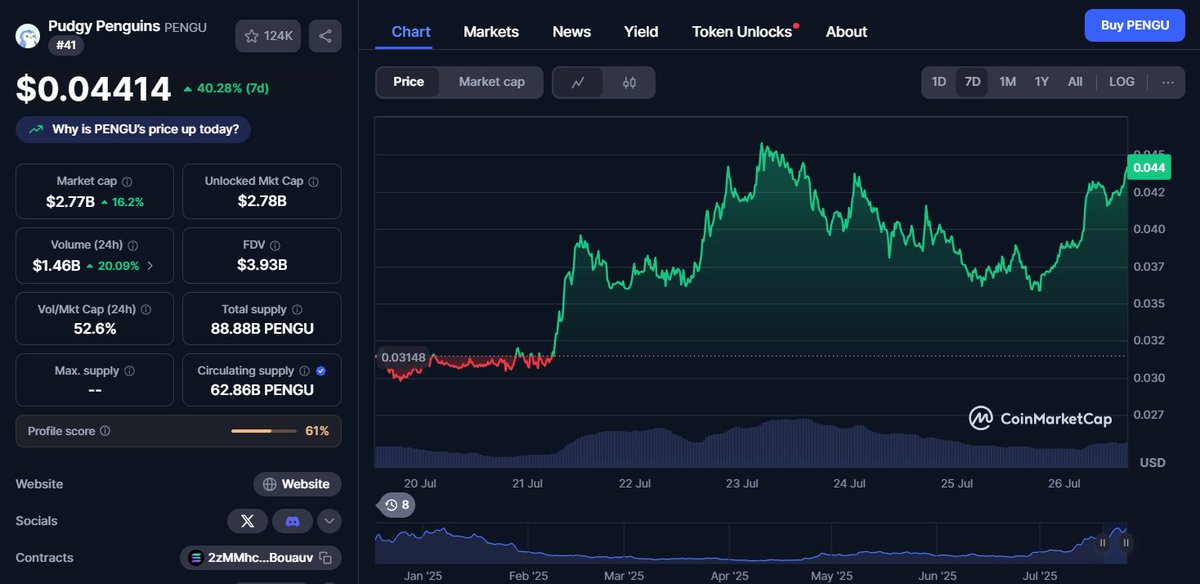The height and width of the screenshot is (584, 1200).
Task: Open the X (Twitter) social link
Action: coord(247,521)
